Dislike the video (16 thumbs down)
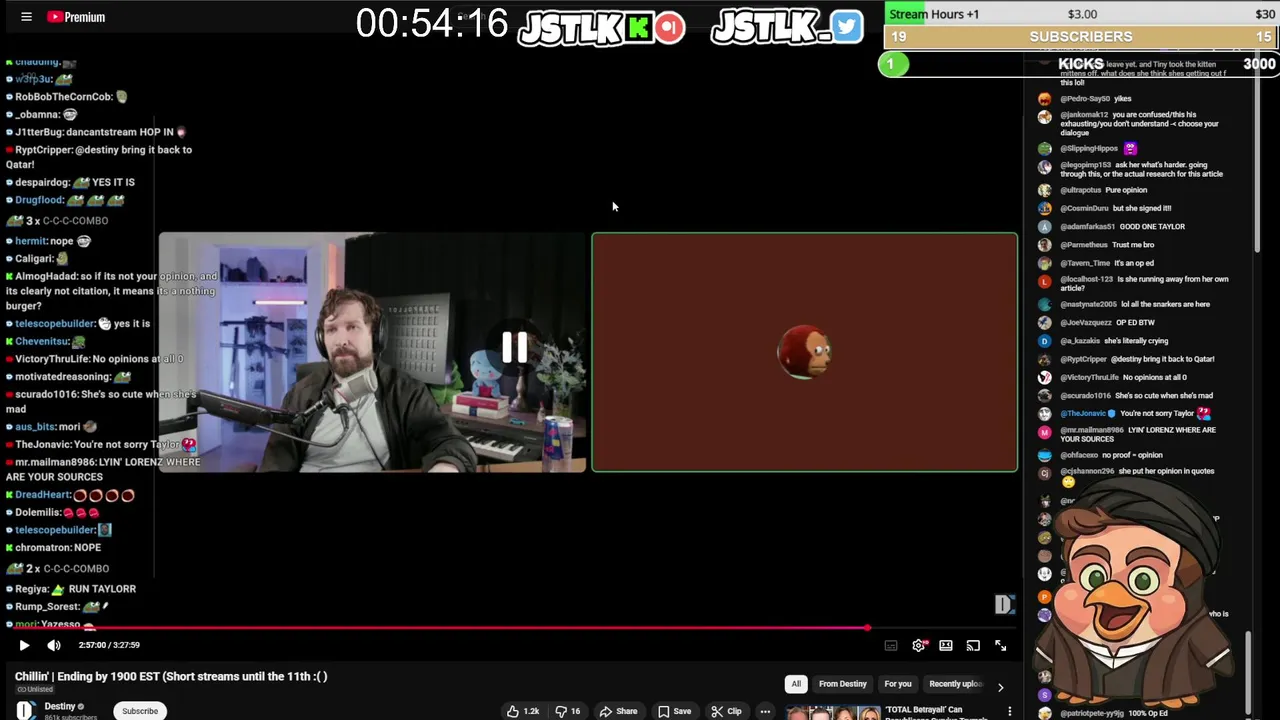The width and height of the screenshot is (1280, 720). pos(570,711)
